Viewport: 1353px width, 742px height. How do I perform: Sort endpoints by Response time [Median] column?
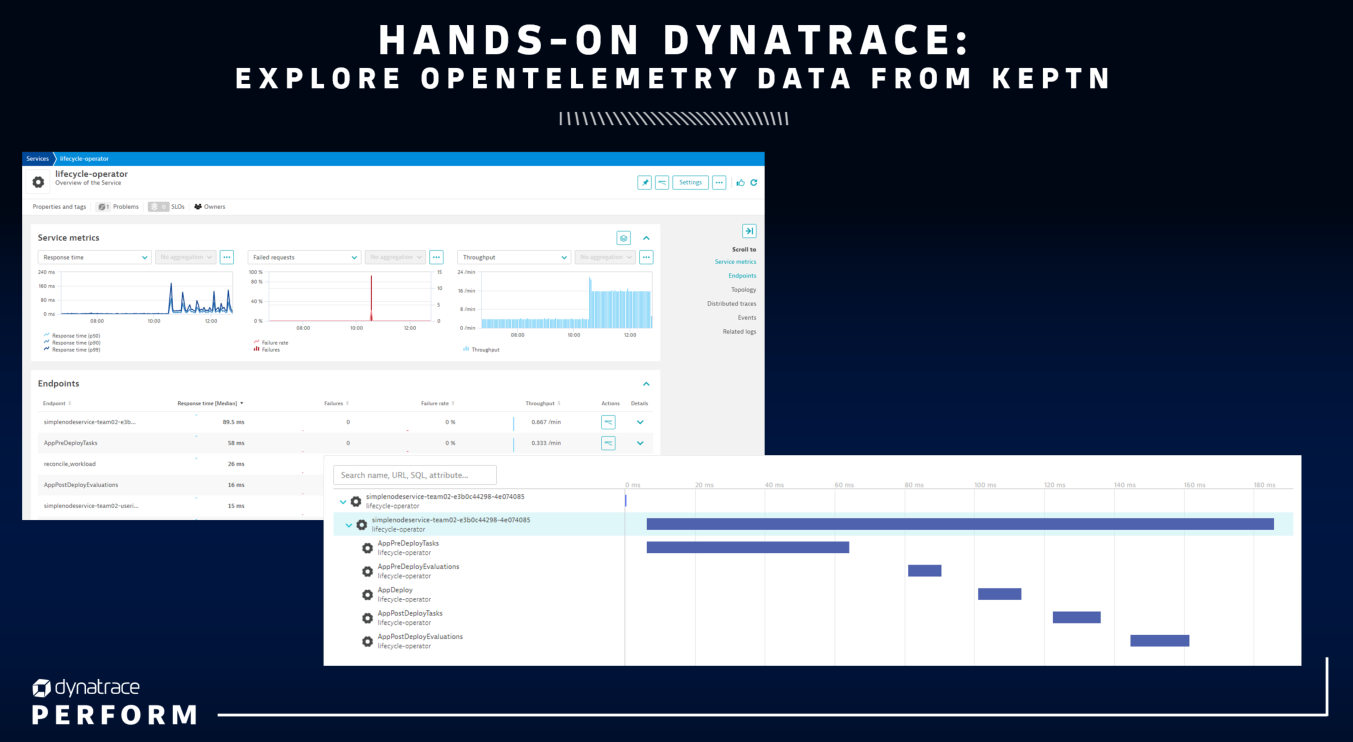pos(210,403)
